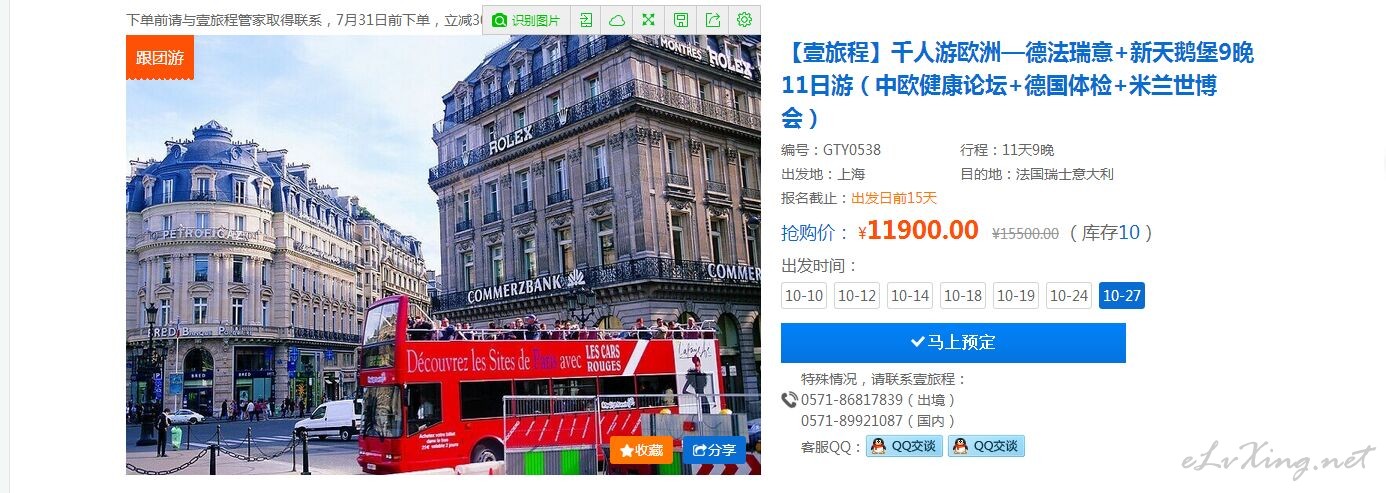Open the gear settings icon in image toolbar
1386x493 pixels.
pyautogui.click(x=744, y=20)
